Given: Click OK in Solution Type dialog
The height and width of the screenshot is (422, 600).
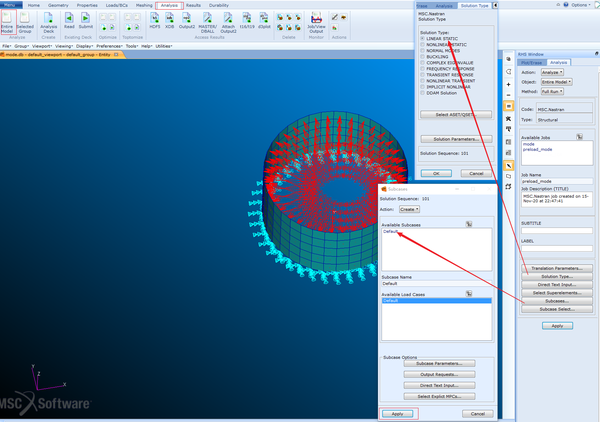Looking at the screenshot, I should point(436,173).
